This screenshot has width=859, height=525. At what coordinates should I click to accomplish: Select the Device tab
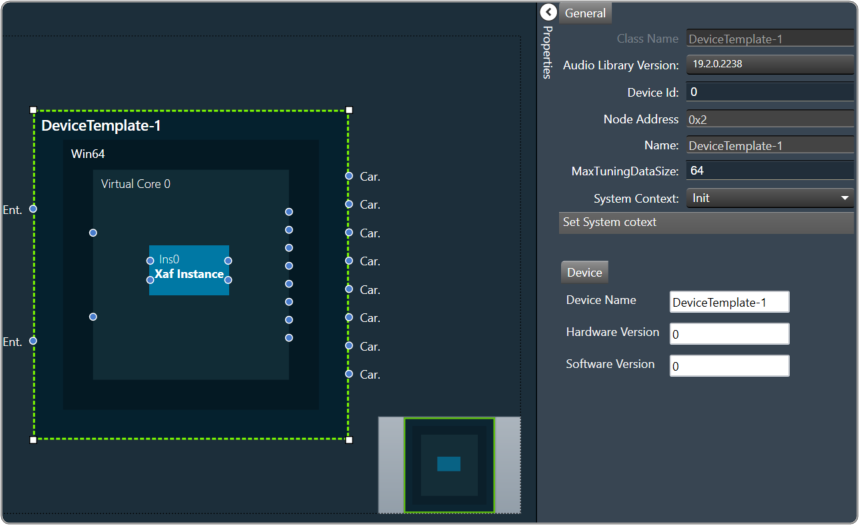pyautogui.click(x=584, y=272)
